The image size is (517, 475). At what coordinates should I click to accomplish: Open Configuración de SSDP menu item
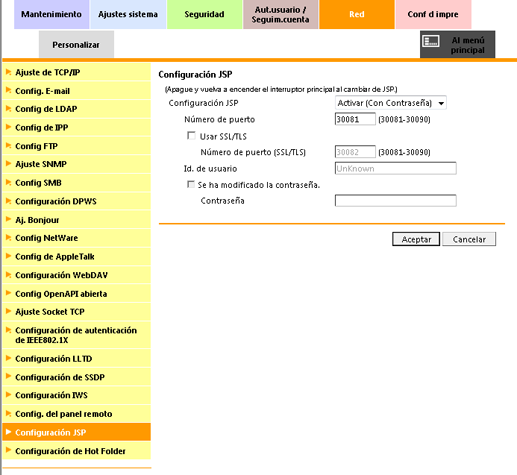76,377
